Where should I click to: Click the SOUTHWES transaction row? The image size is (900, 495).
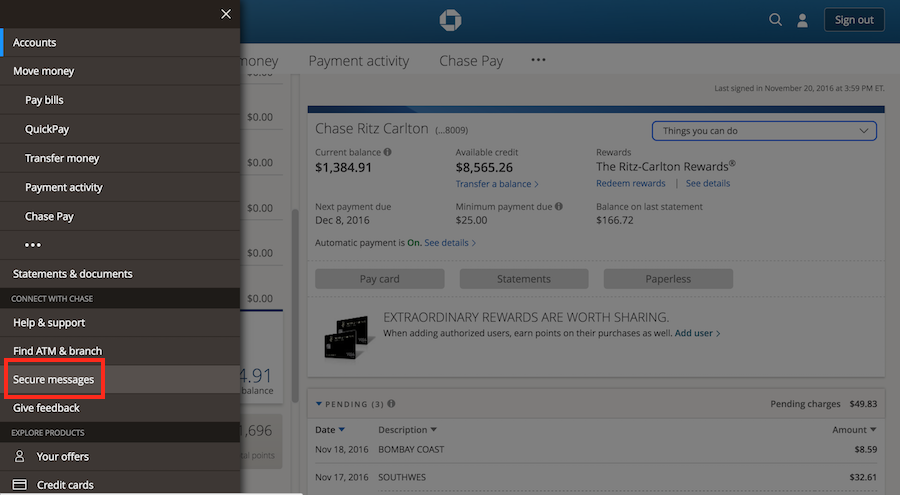pyautogui.click(x=596, y=477)
